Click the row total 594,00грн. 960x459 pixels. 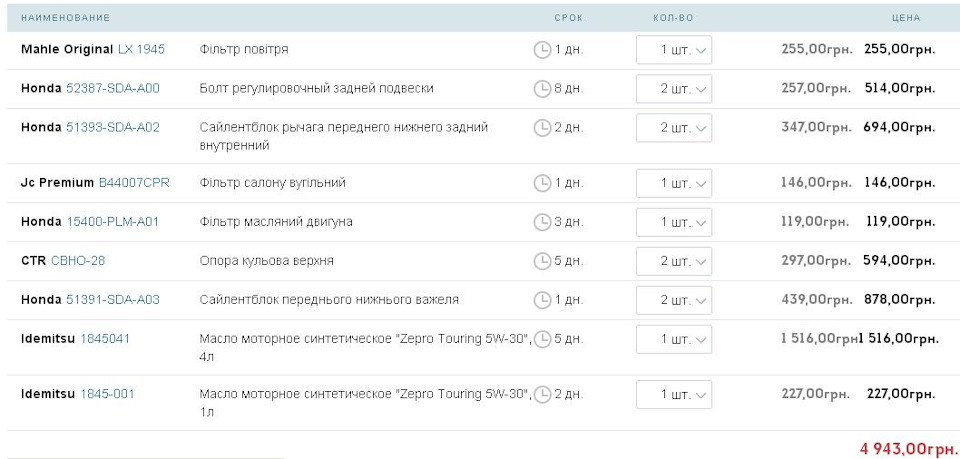coord(899,261)
